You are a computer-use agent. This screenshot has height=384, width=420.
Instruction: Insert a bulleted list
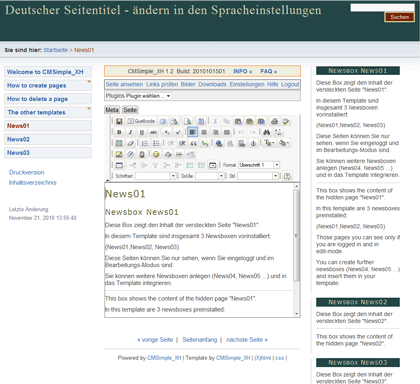(156, 143)
